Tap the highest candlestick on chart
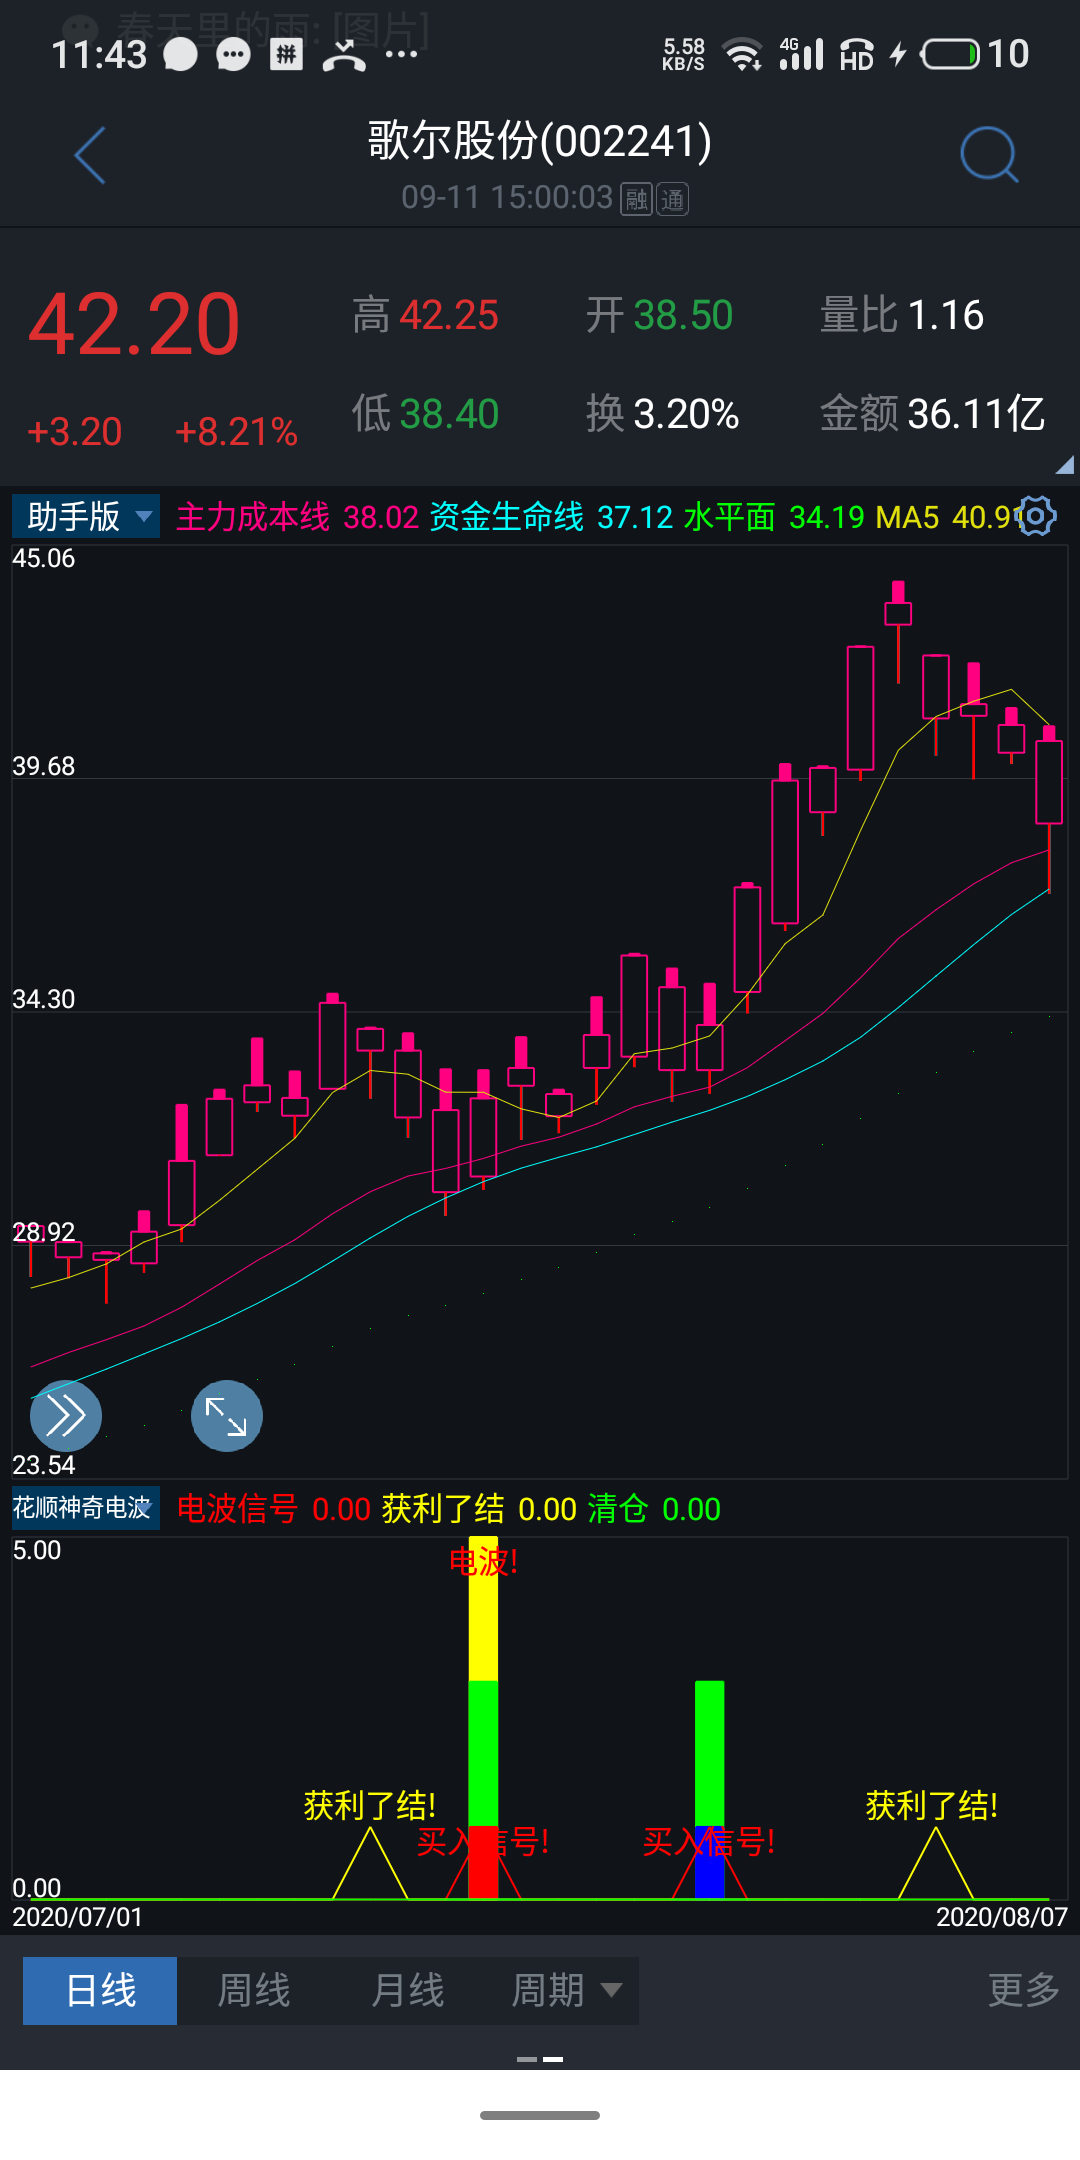Screen dimensions: 1080x2160 tap(898, 612)
